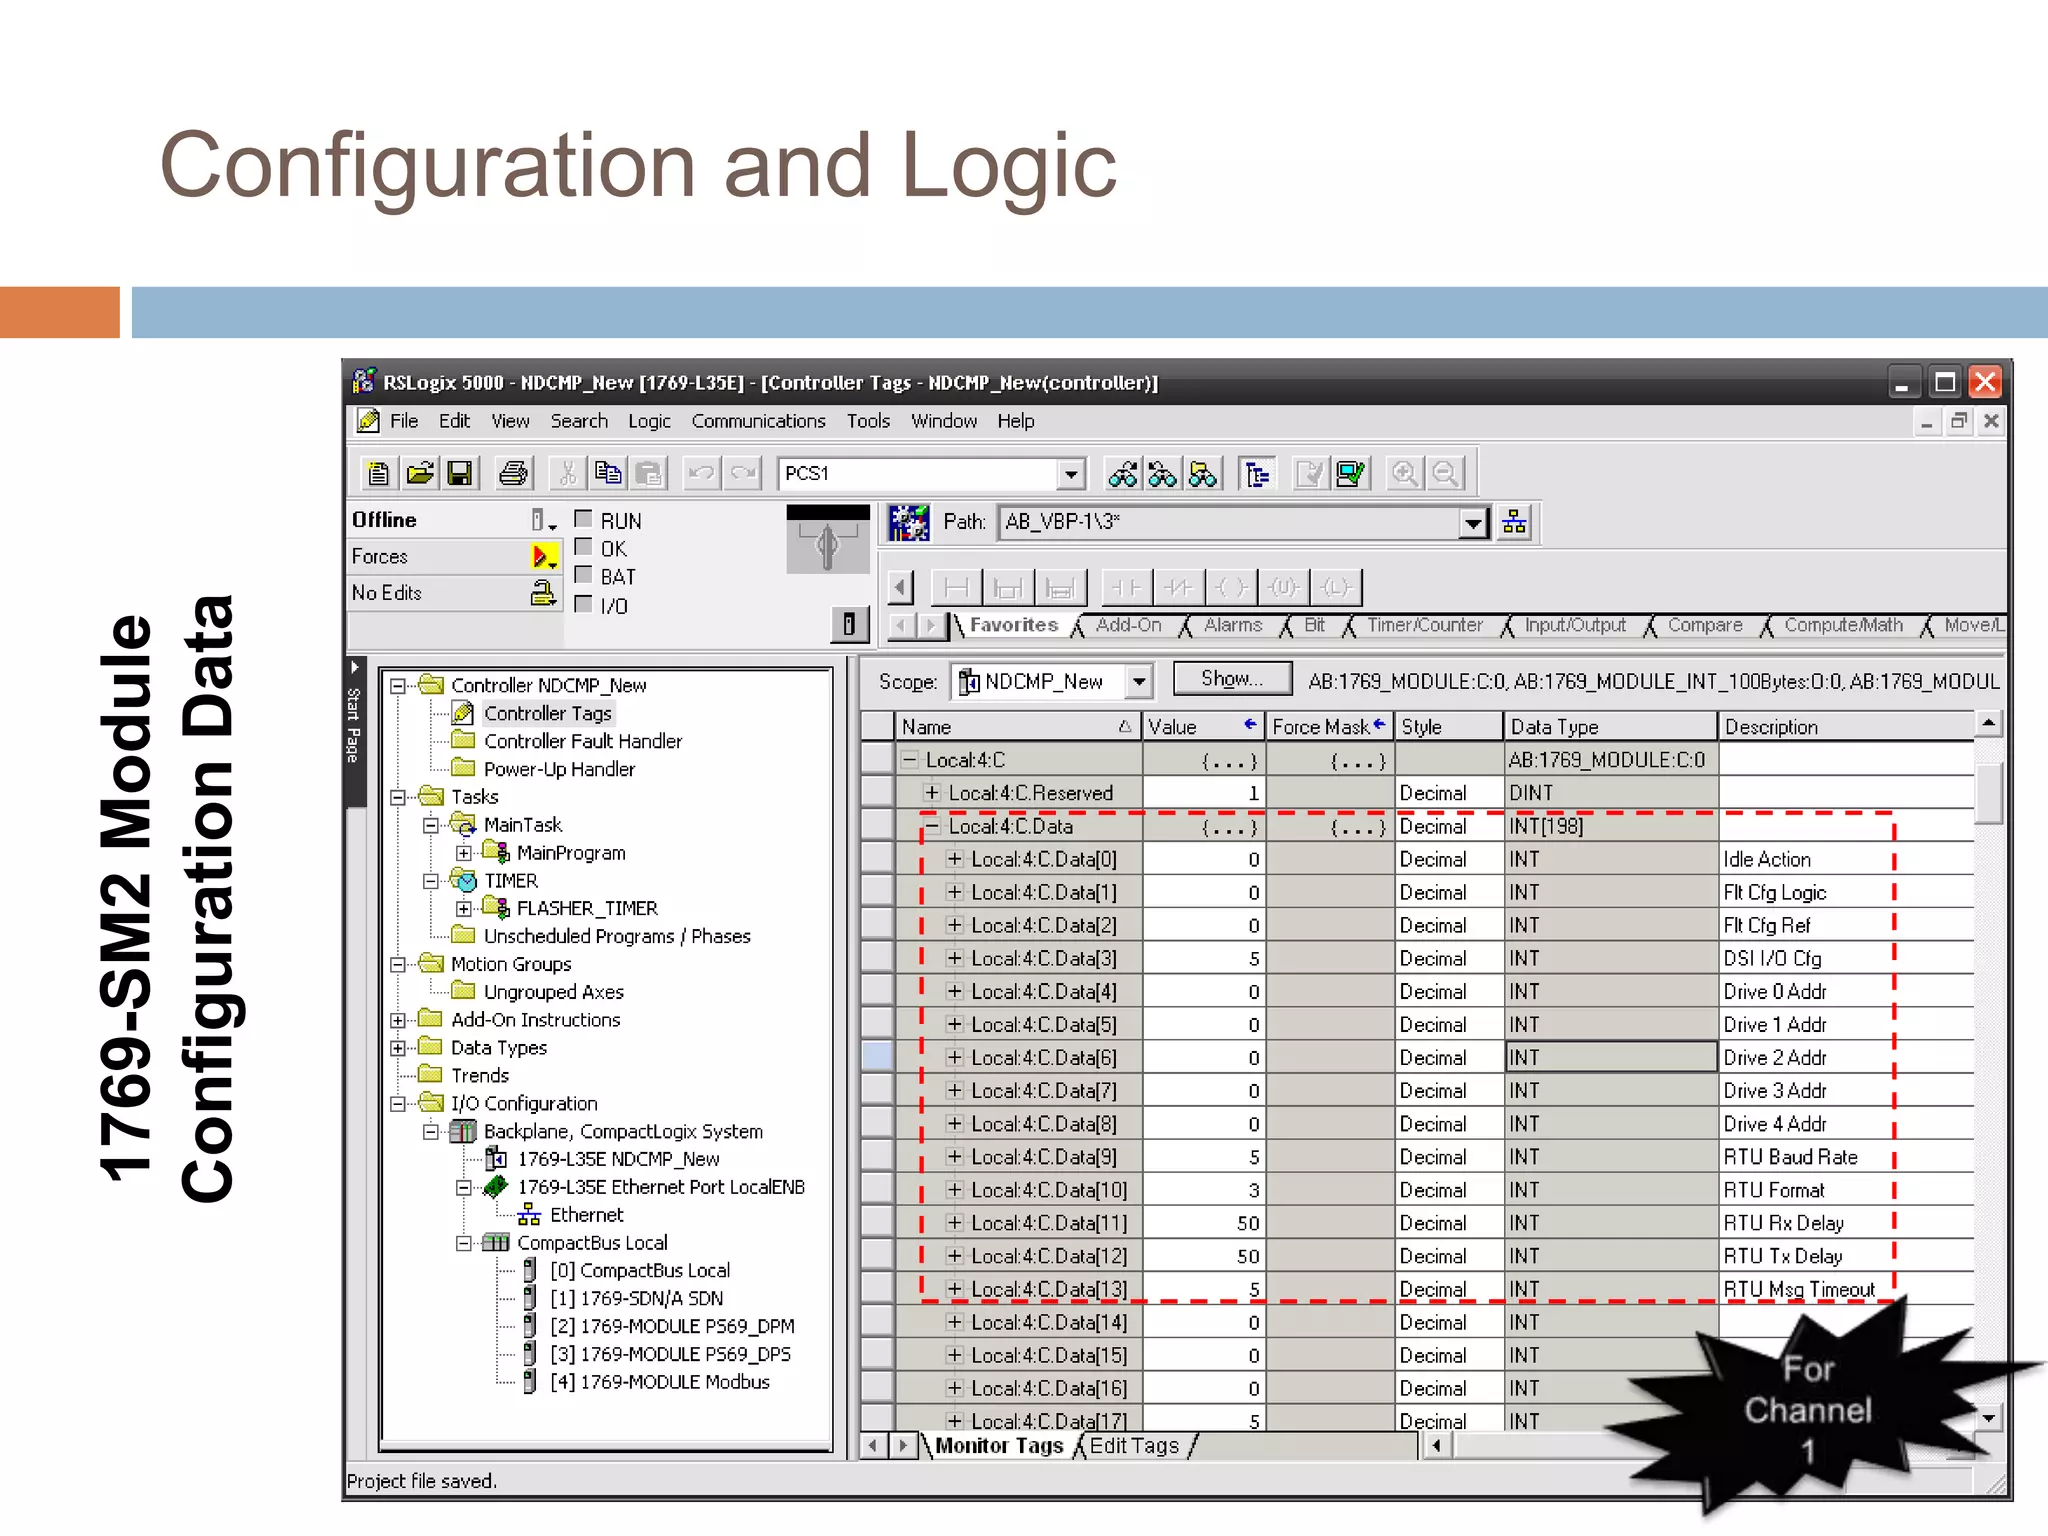The height and width of the screenshot is (1536, 2048).
Task: Select the Alarms instruction tab
Action: click(x=1232, y=625)
